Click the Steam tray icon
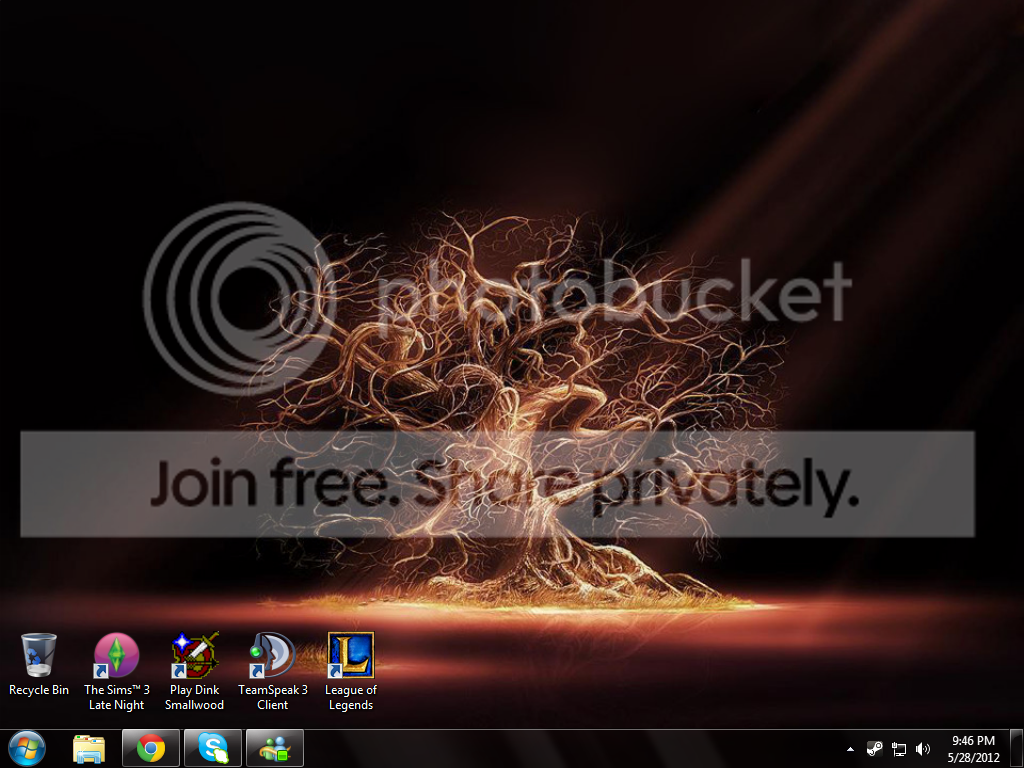The image size is (1024, 768). click(874, 749)
